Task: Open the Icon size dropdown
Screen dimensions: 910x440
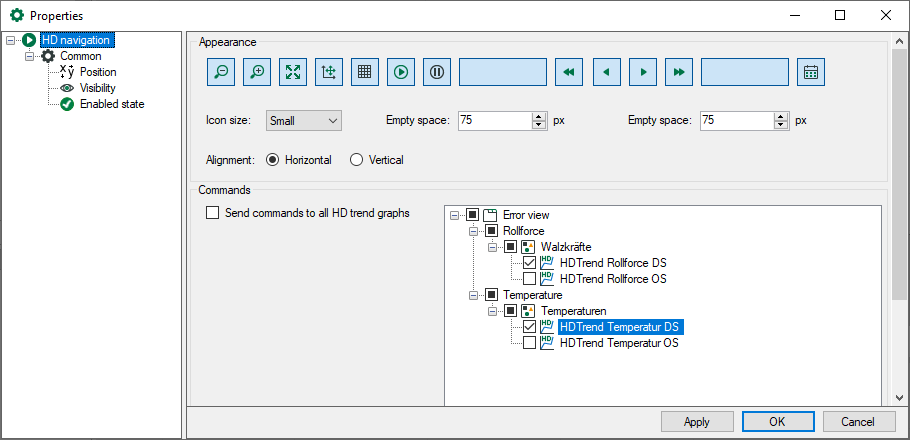Action: 304,120
